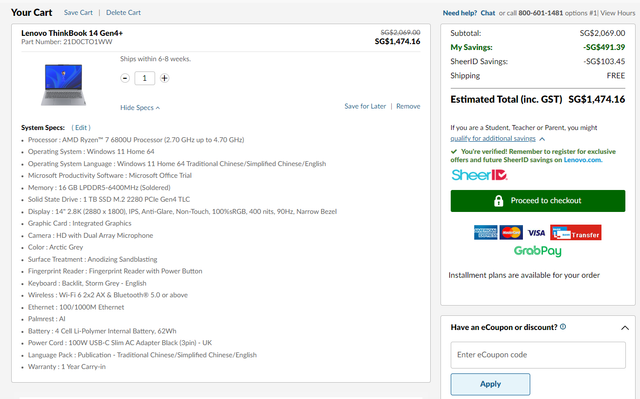Collapse specs with Hide Specs link

pyautogui.click(x=140, y=108)
